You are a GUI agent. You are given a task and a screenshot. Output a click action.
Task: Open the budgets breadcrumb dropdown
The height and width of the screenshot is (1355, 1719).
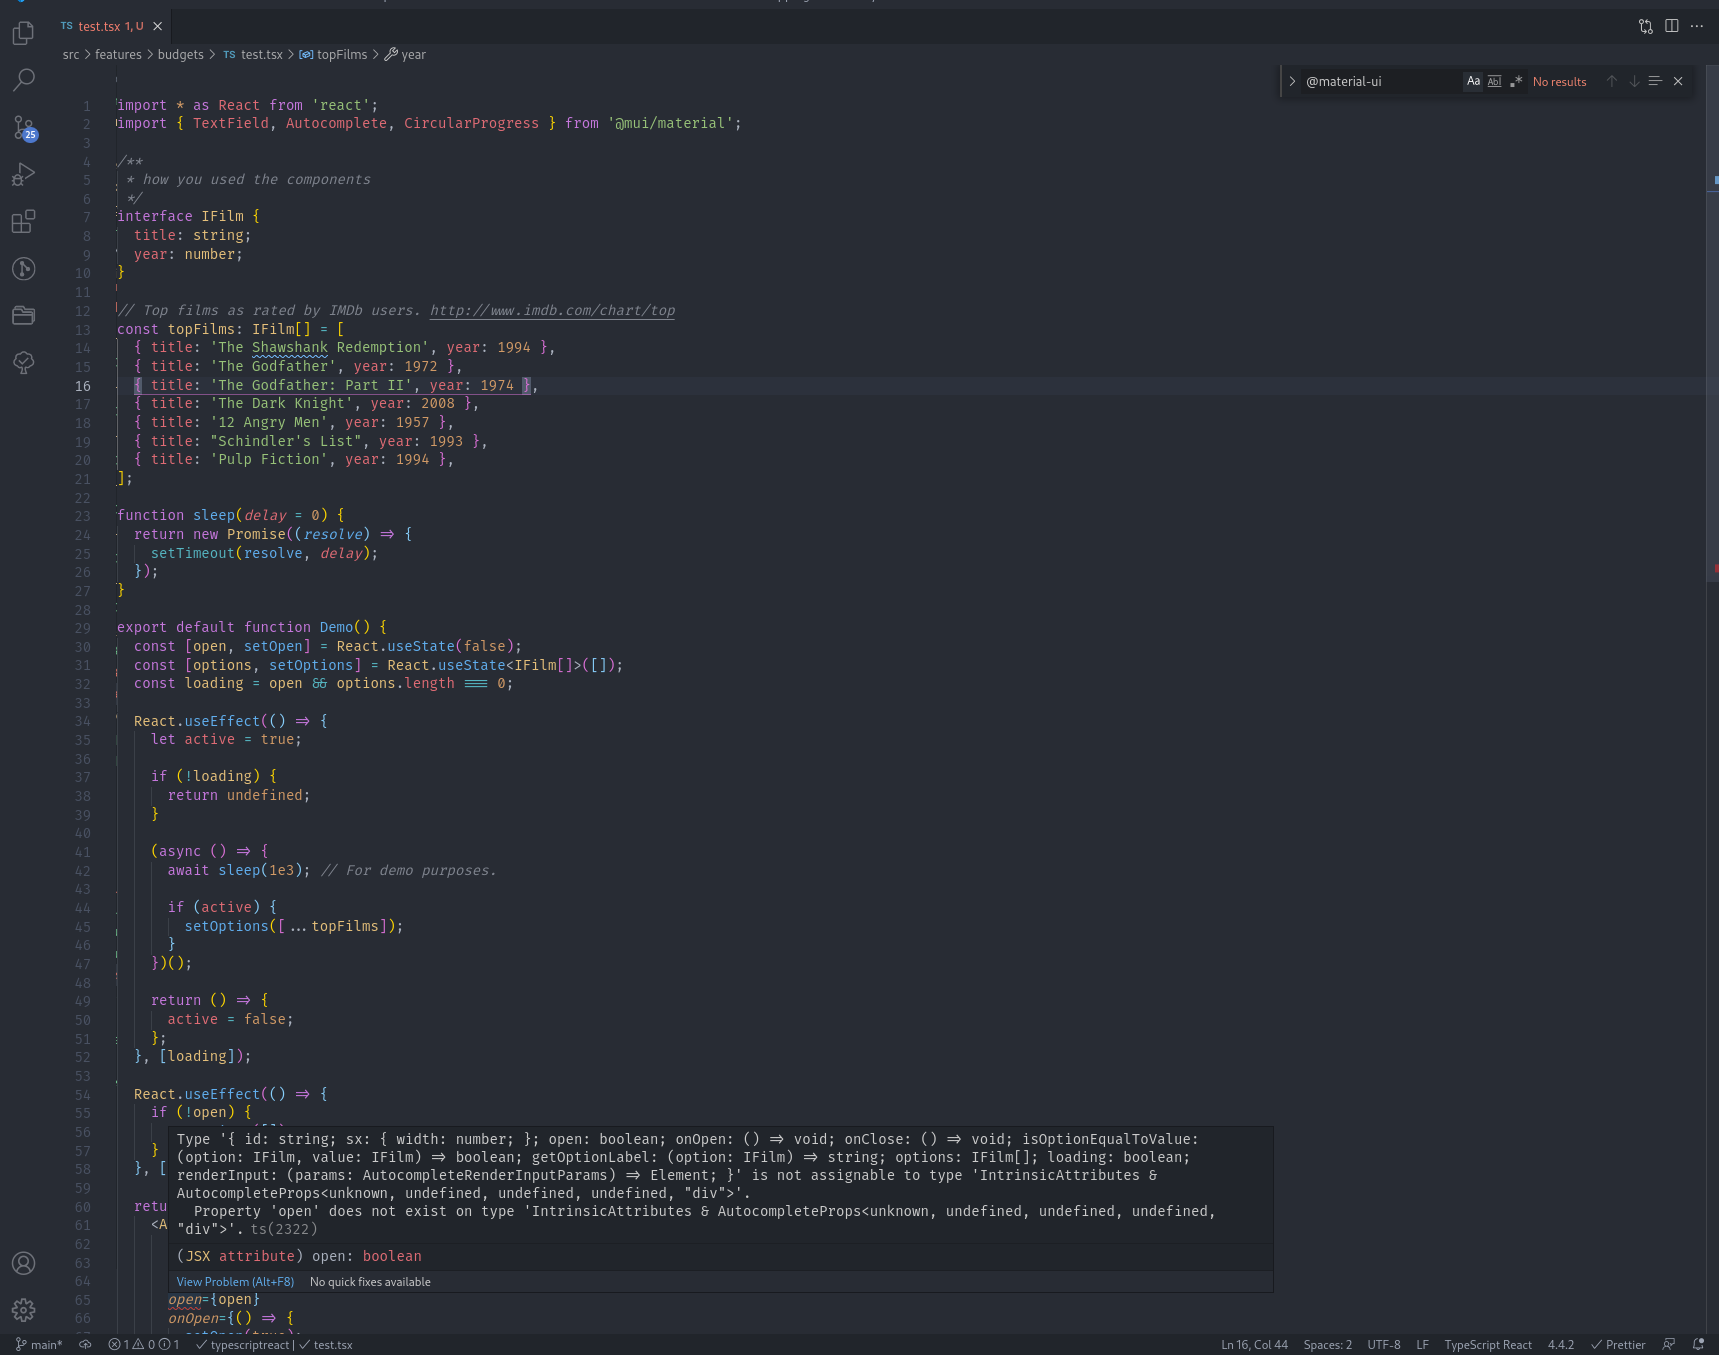click(x=180, y=54)
